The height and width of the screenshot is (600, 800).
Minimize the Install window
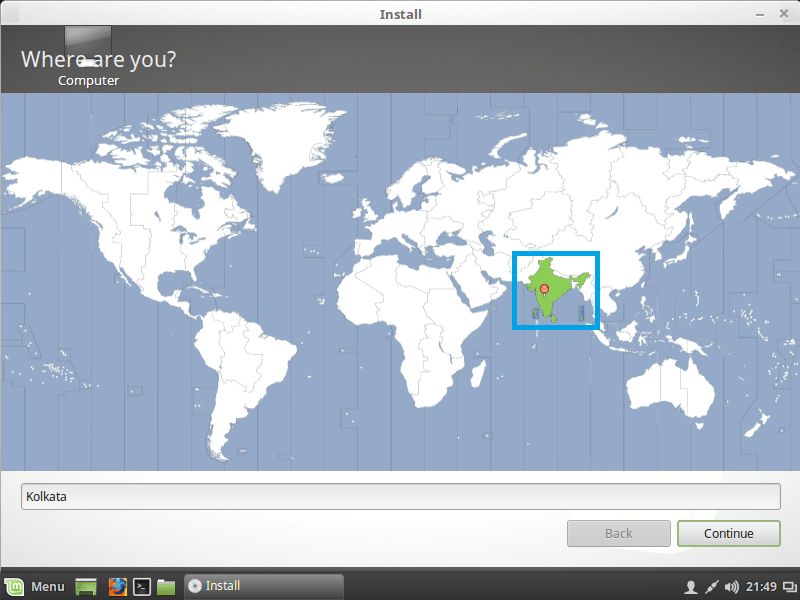pyautogui.click(x=760, y=15)
